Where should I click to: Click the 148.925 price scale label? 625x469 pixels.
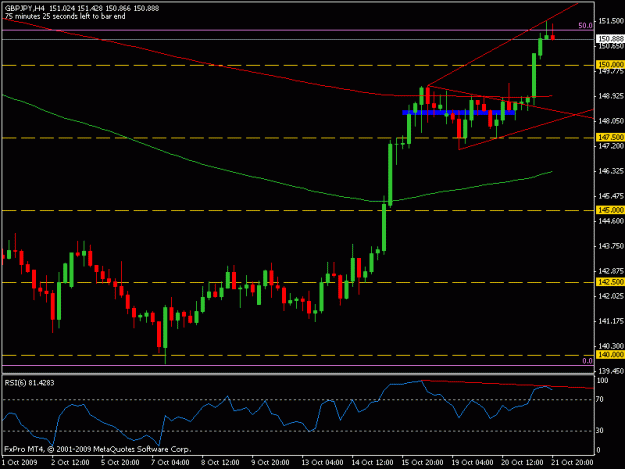[611, 96]
